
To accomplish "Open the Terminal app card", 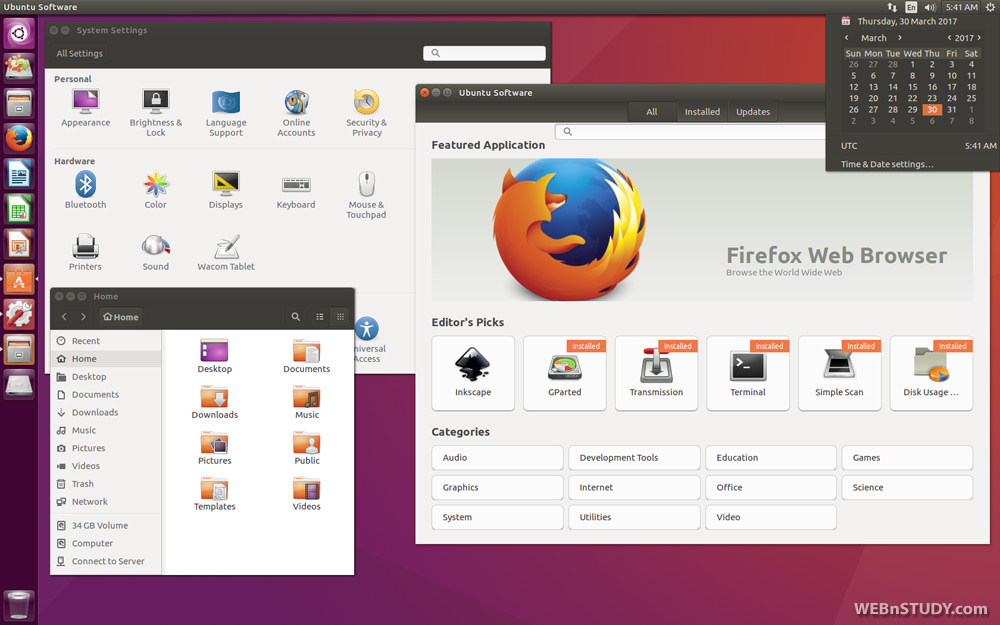I will pos(748,373).
